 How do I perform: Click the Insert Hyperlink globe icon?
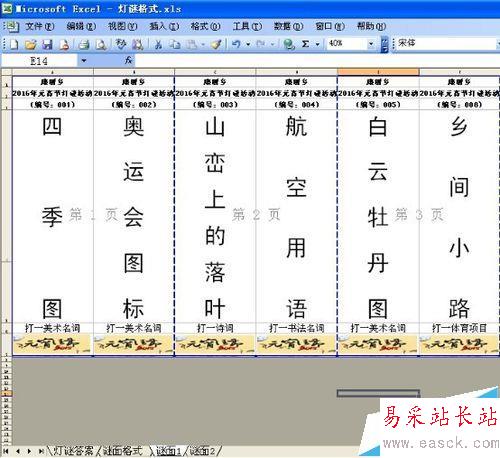[x=288, y=44]
